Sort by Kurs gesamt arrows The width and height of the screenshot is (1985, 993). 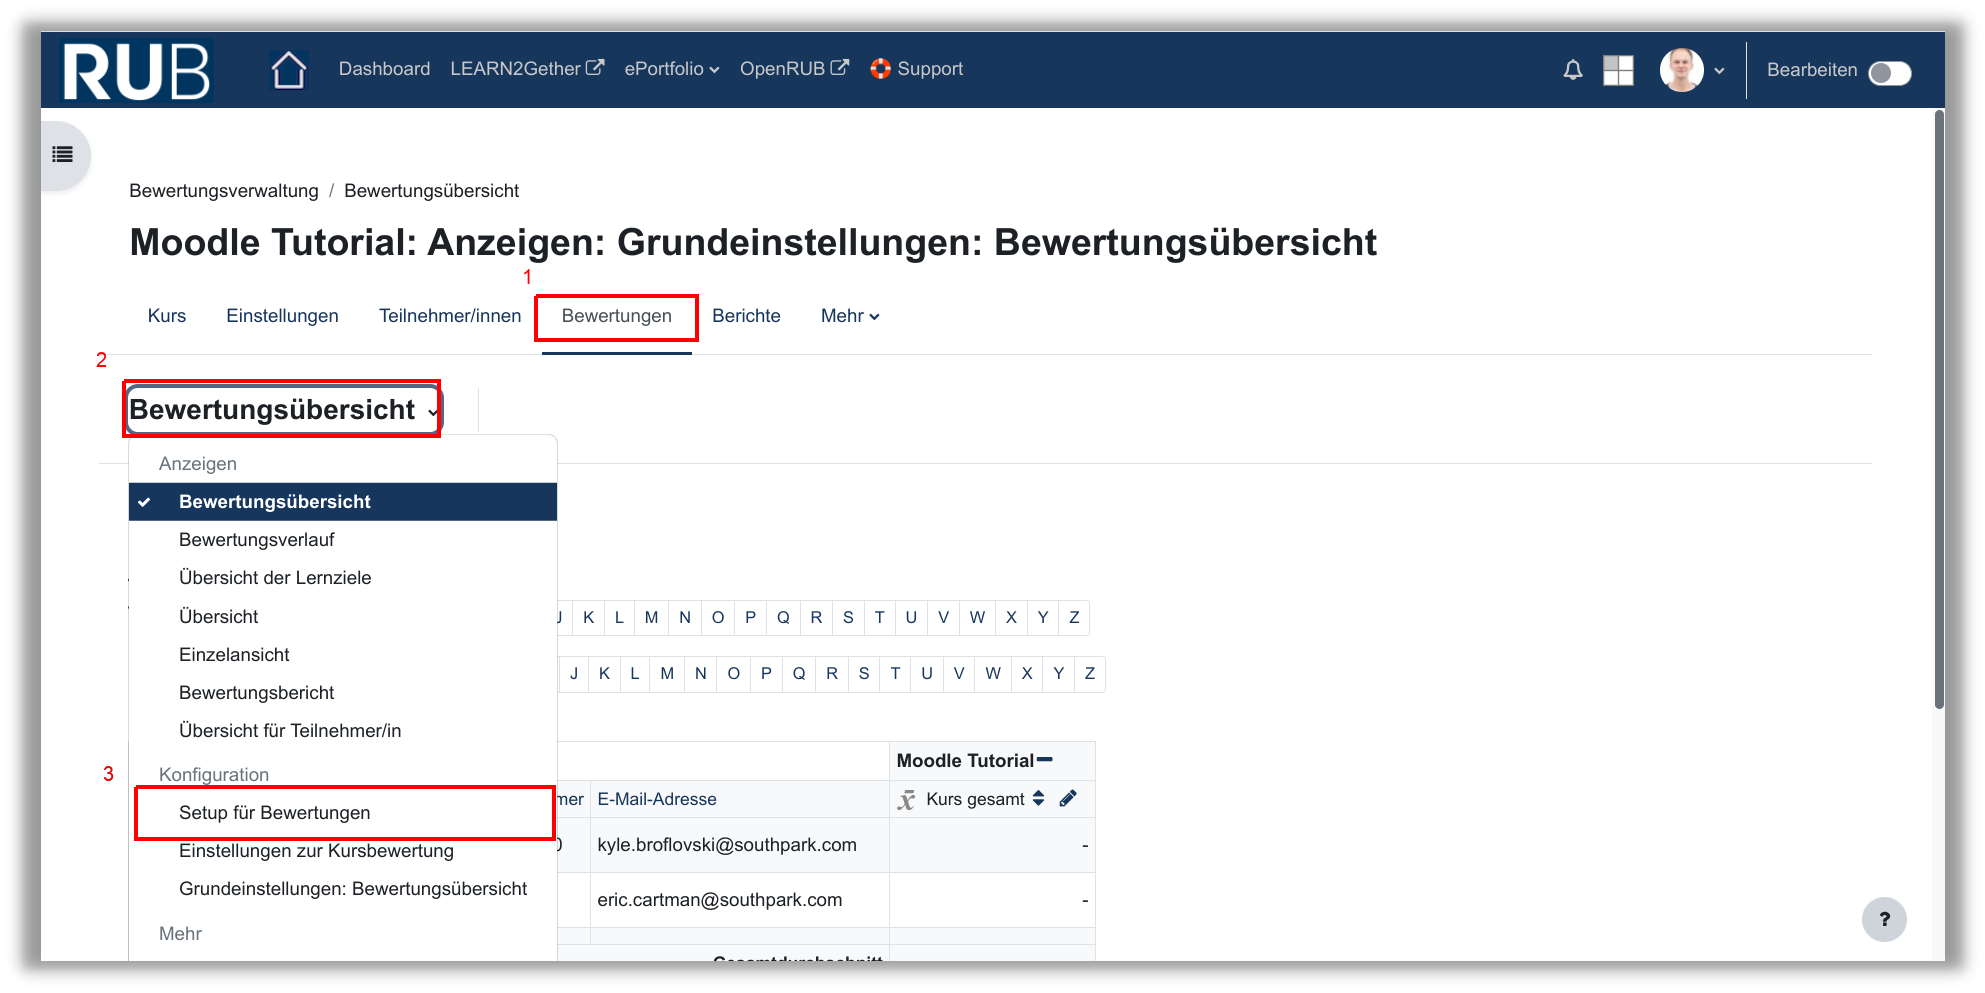point(1038,798)
